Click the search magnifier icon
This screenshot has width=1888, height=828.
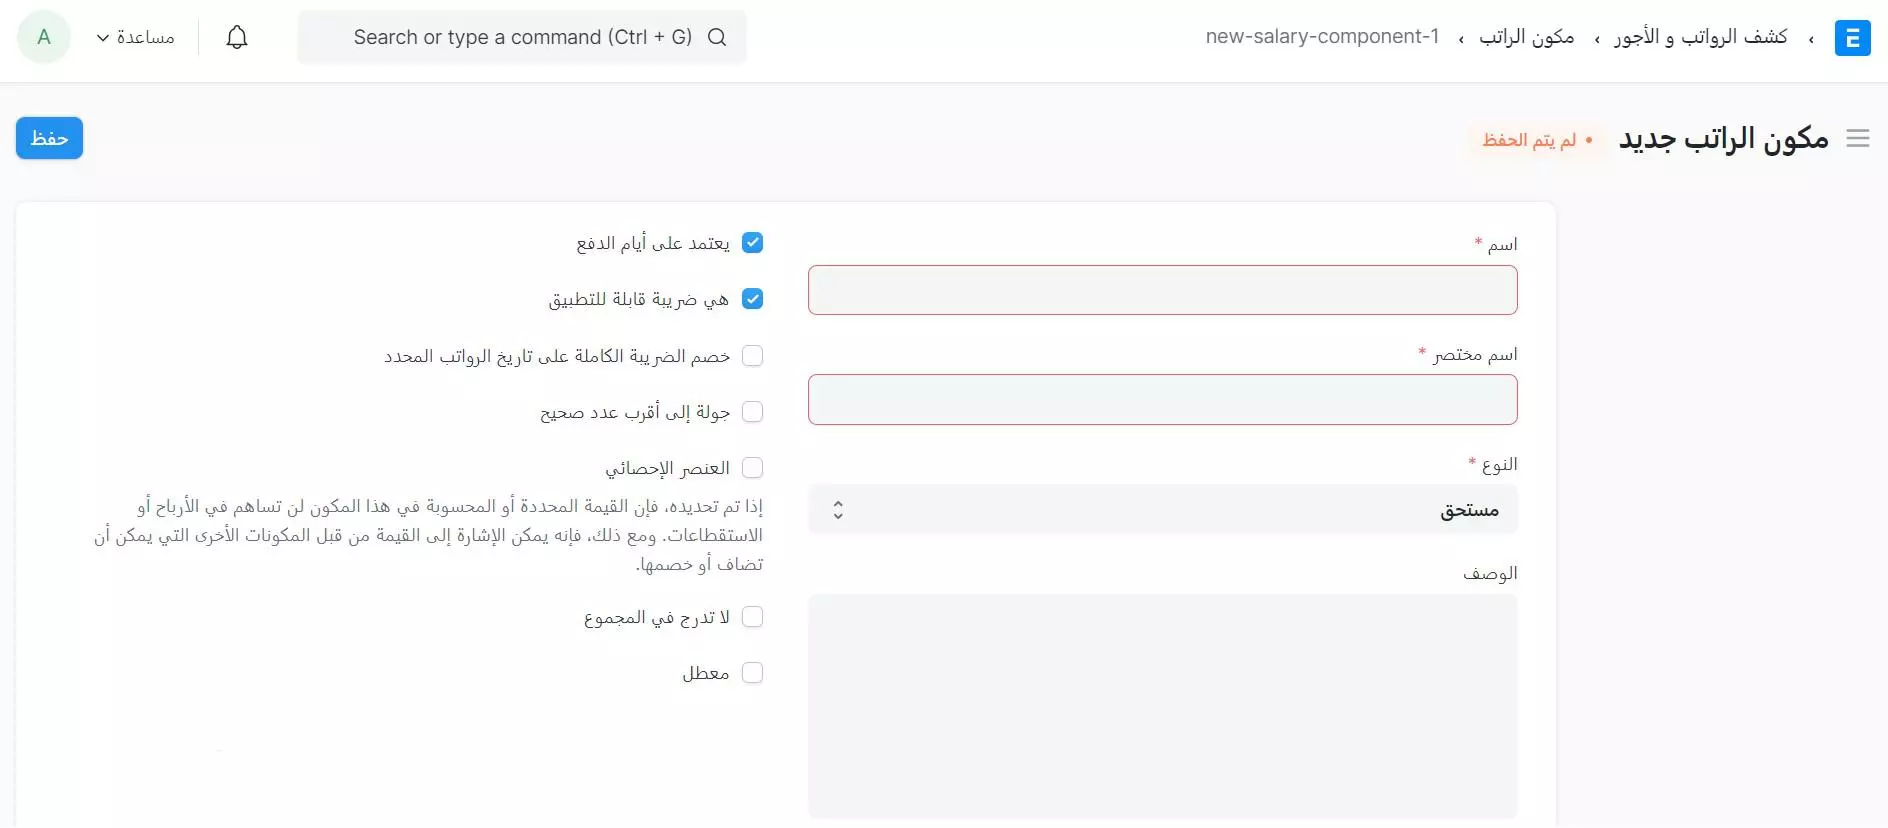(x=717, y=37)
